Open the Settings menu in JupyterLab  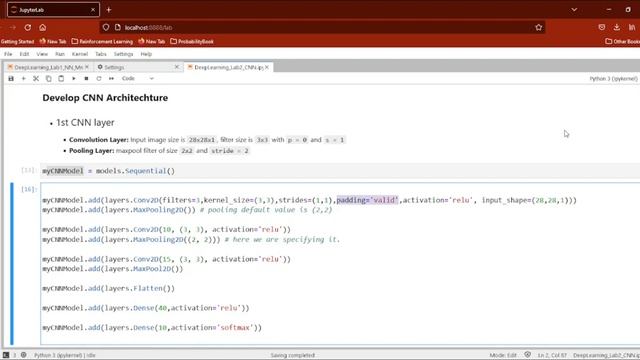click(x=123, y=54)
